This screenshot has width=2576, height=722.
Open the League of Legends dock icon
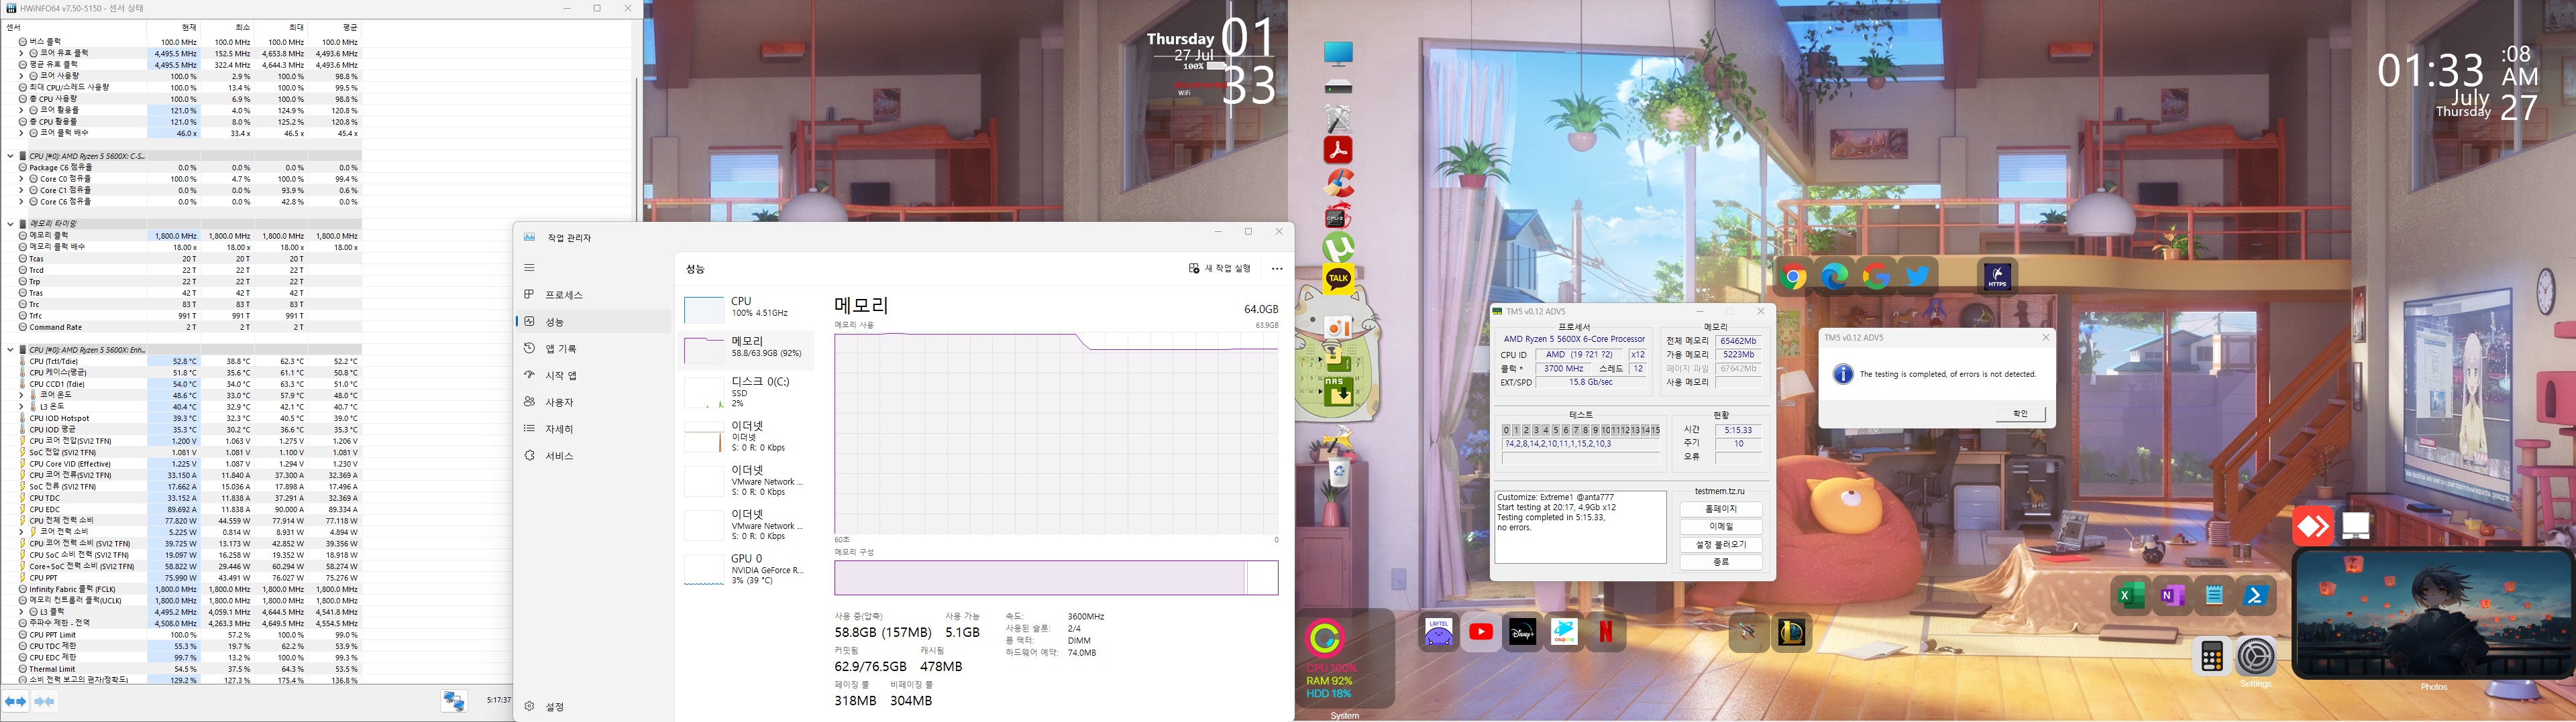click(1791, 632)
